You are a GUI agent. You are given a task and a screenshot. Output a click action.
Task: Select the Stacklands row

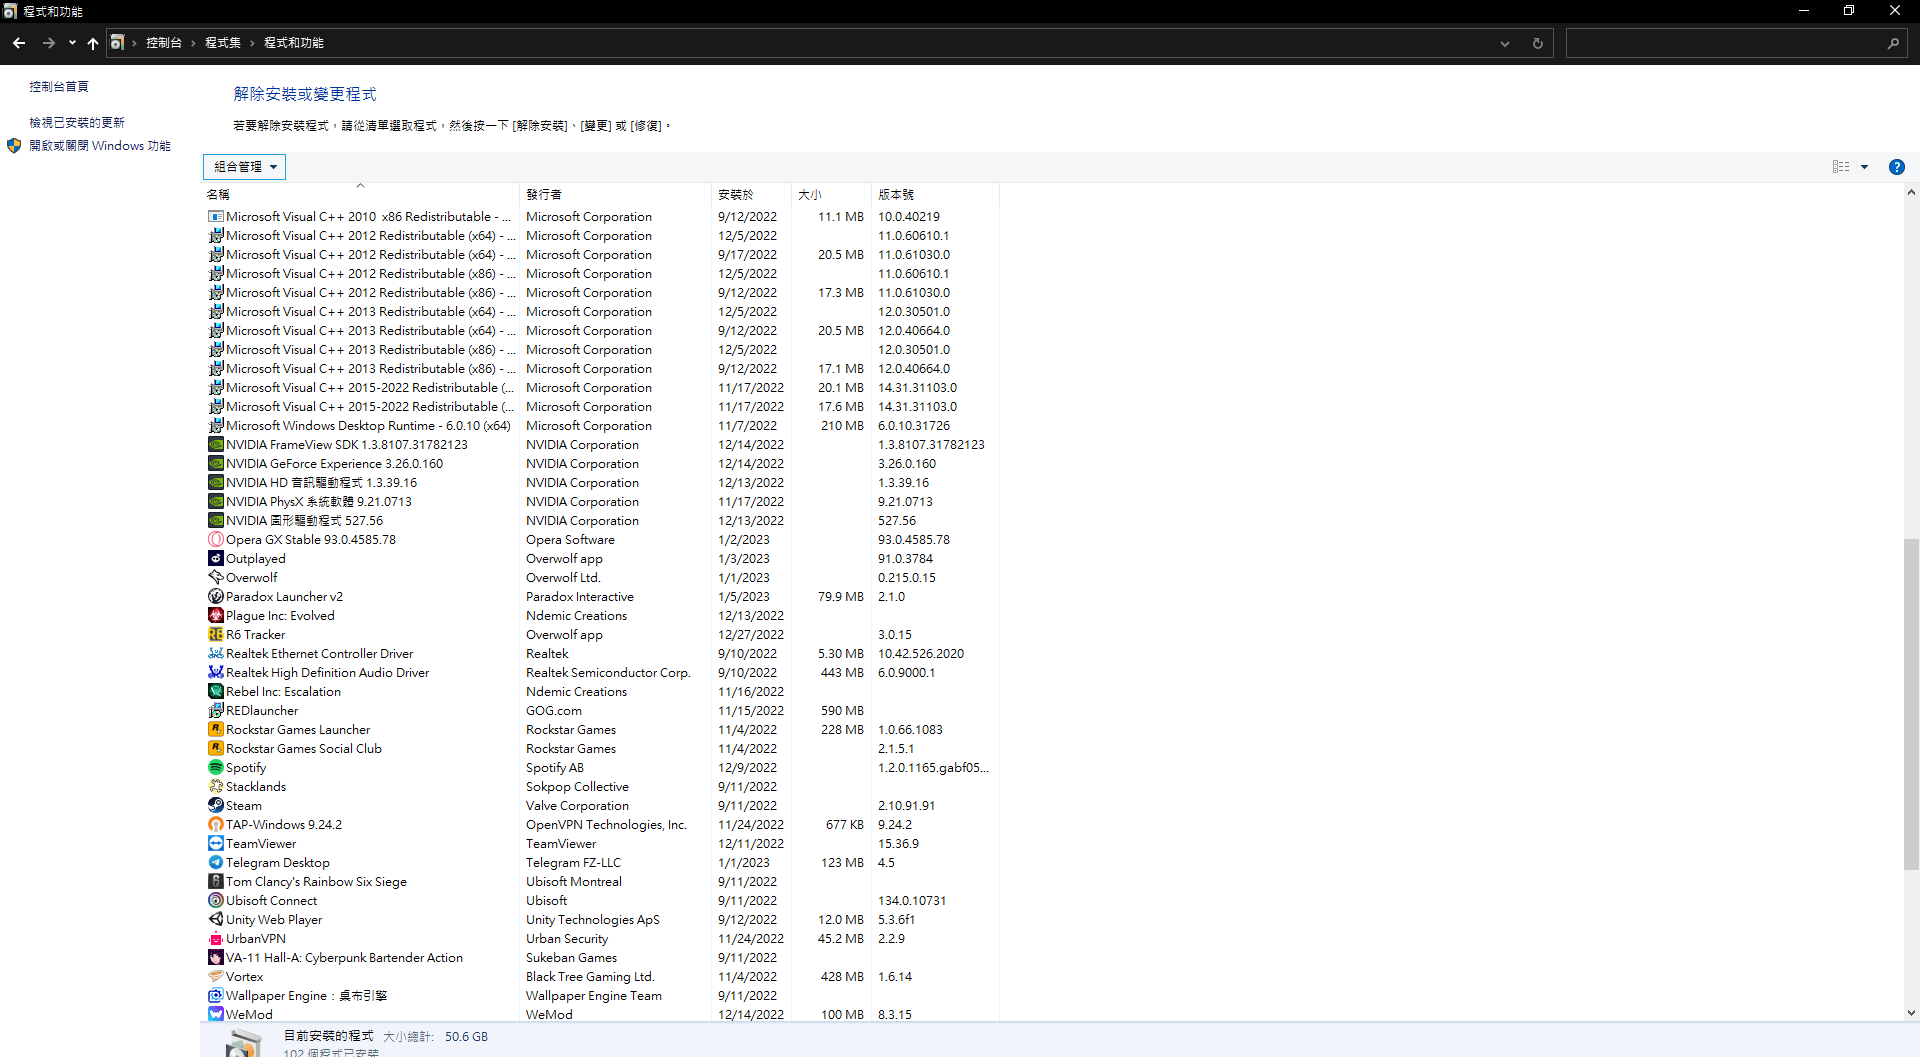click(600, 787)
